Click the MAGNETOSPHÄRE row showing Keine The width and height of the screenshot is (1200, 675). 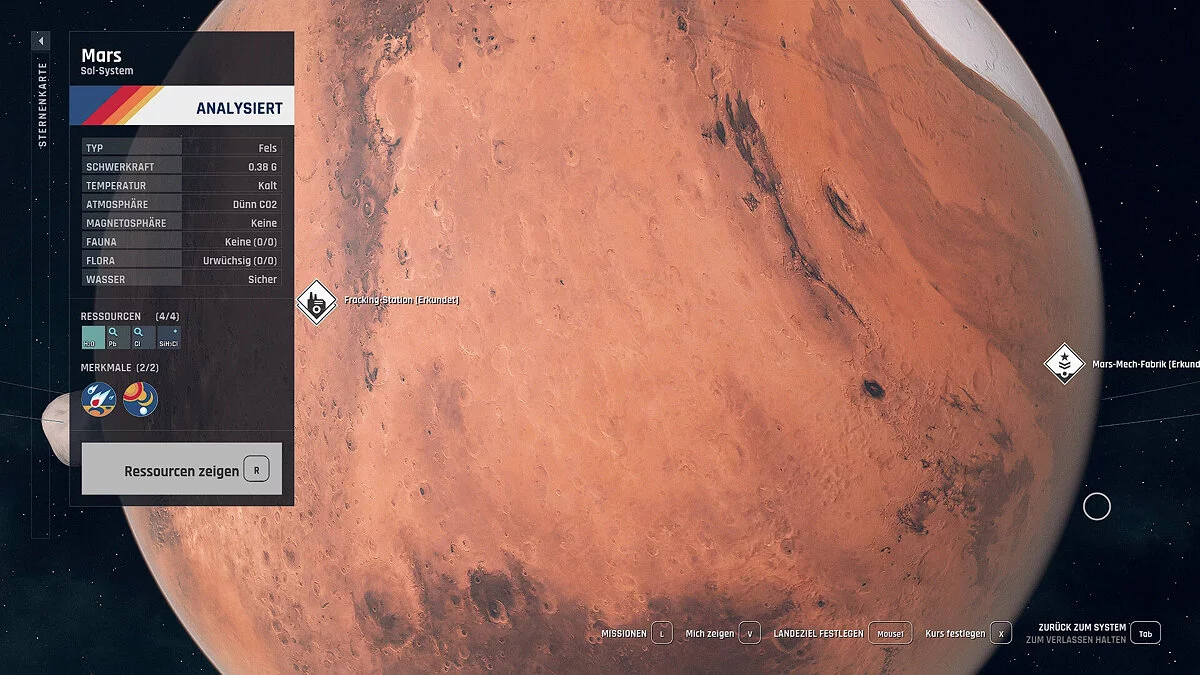point(182,223)
